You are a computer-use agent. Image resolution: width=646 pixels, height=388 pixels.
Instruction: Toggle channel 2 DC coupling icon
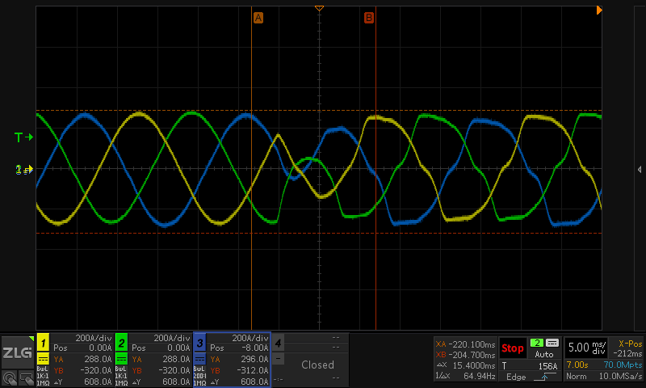(121, 359)
